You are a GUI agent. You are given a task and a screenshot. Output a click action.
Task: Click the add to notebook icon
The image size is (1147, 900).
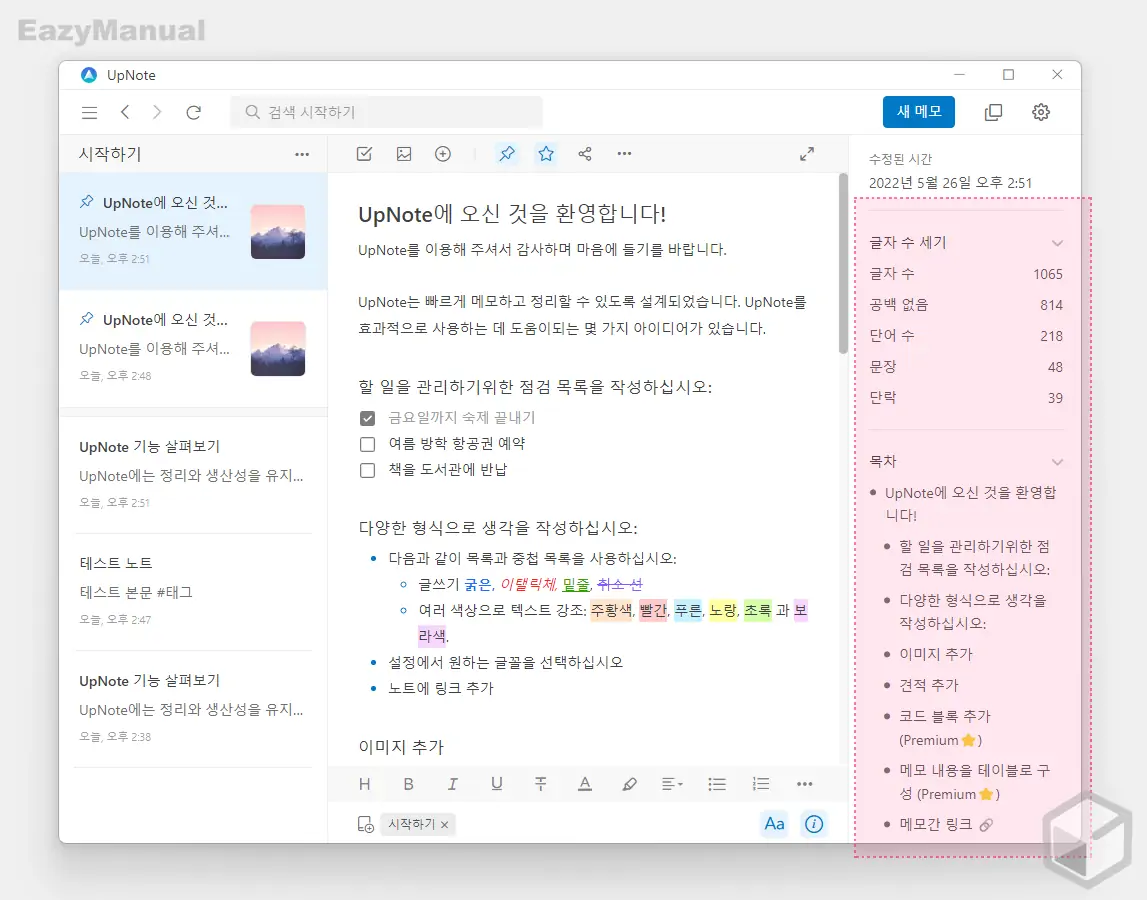(x=366, y=825)
